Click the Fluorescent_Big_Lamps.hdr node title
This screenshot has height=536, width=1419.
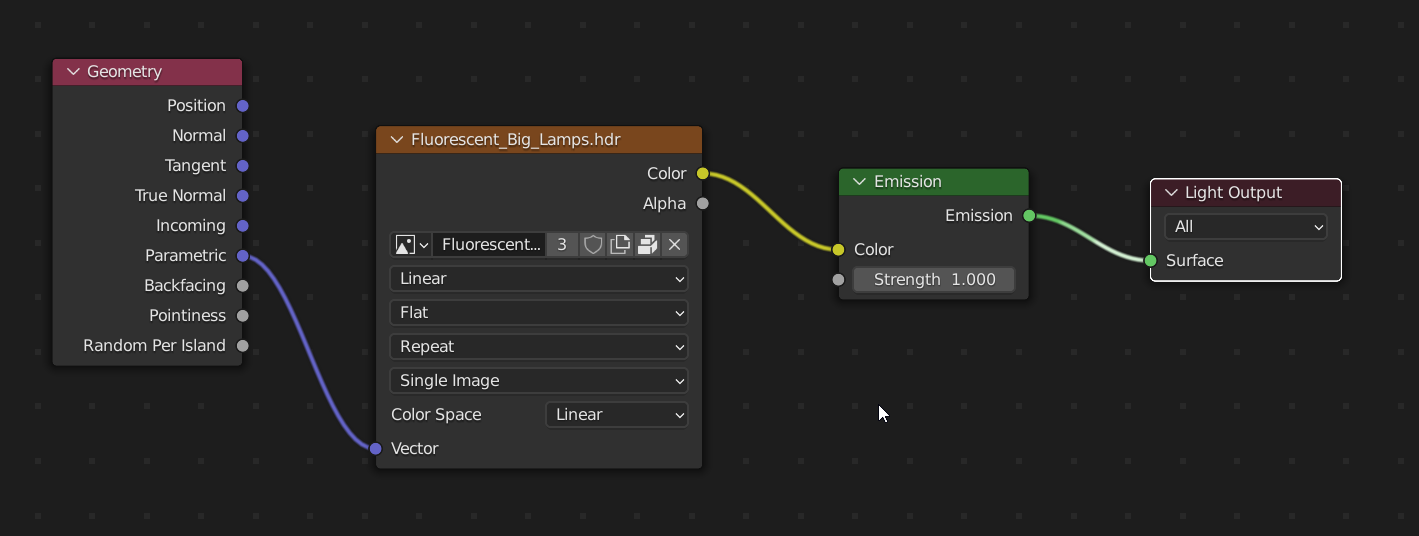tap(516, 140)
